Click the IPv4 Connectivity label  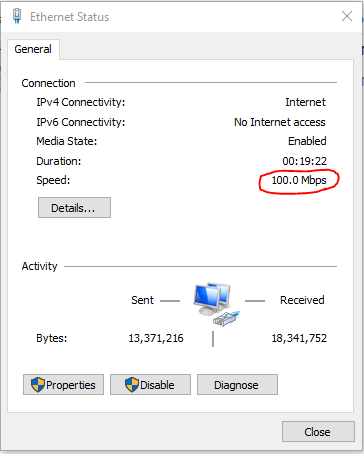81,102
